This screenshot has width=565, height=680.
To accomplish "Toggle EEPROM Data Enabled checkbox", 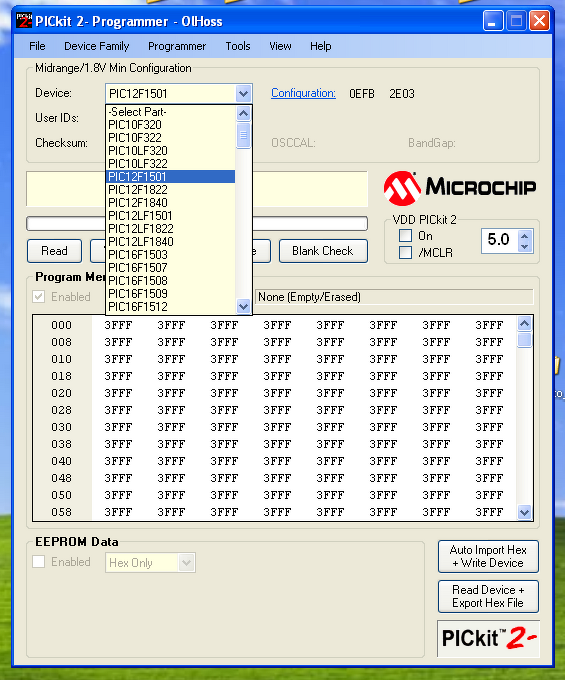I will [39, 562].
